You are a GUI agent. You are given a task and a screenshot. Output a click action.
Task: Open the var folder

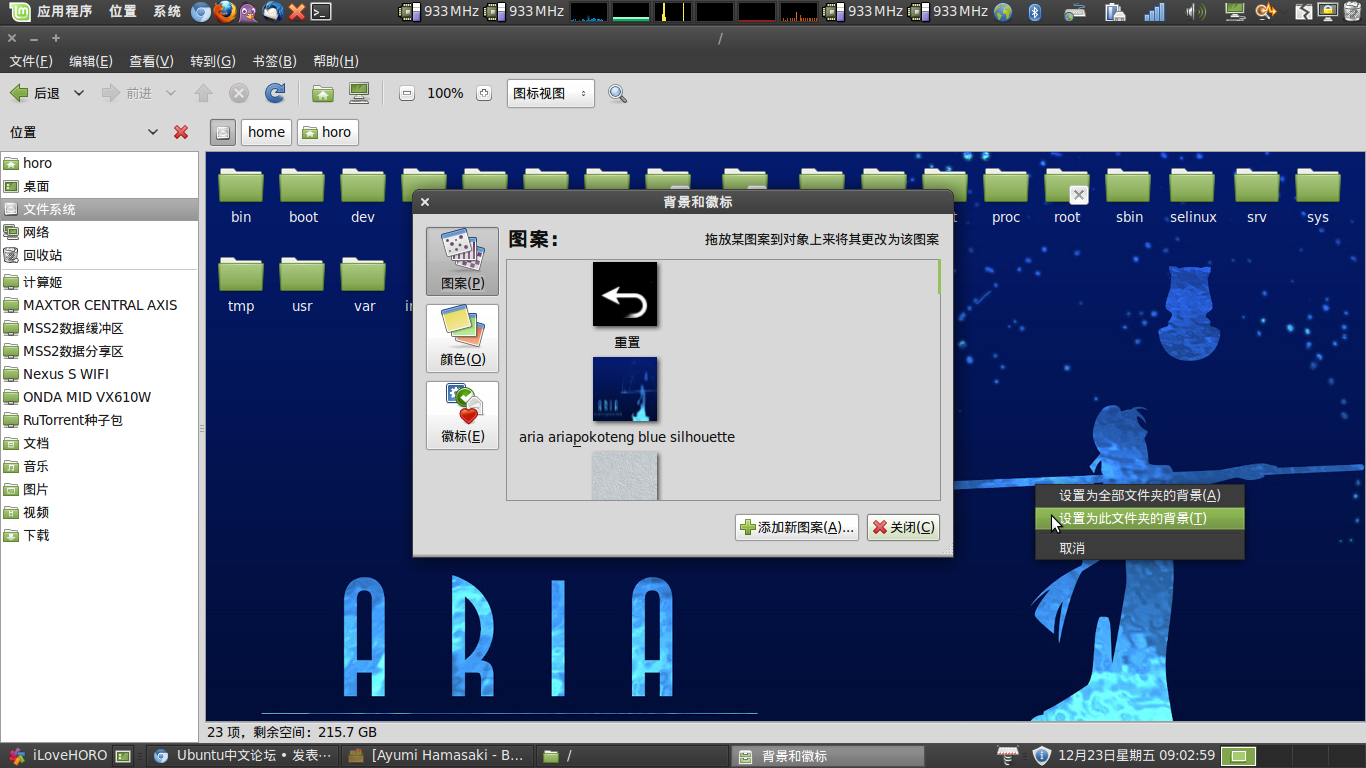(x=364, y=285)
